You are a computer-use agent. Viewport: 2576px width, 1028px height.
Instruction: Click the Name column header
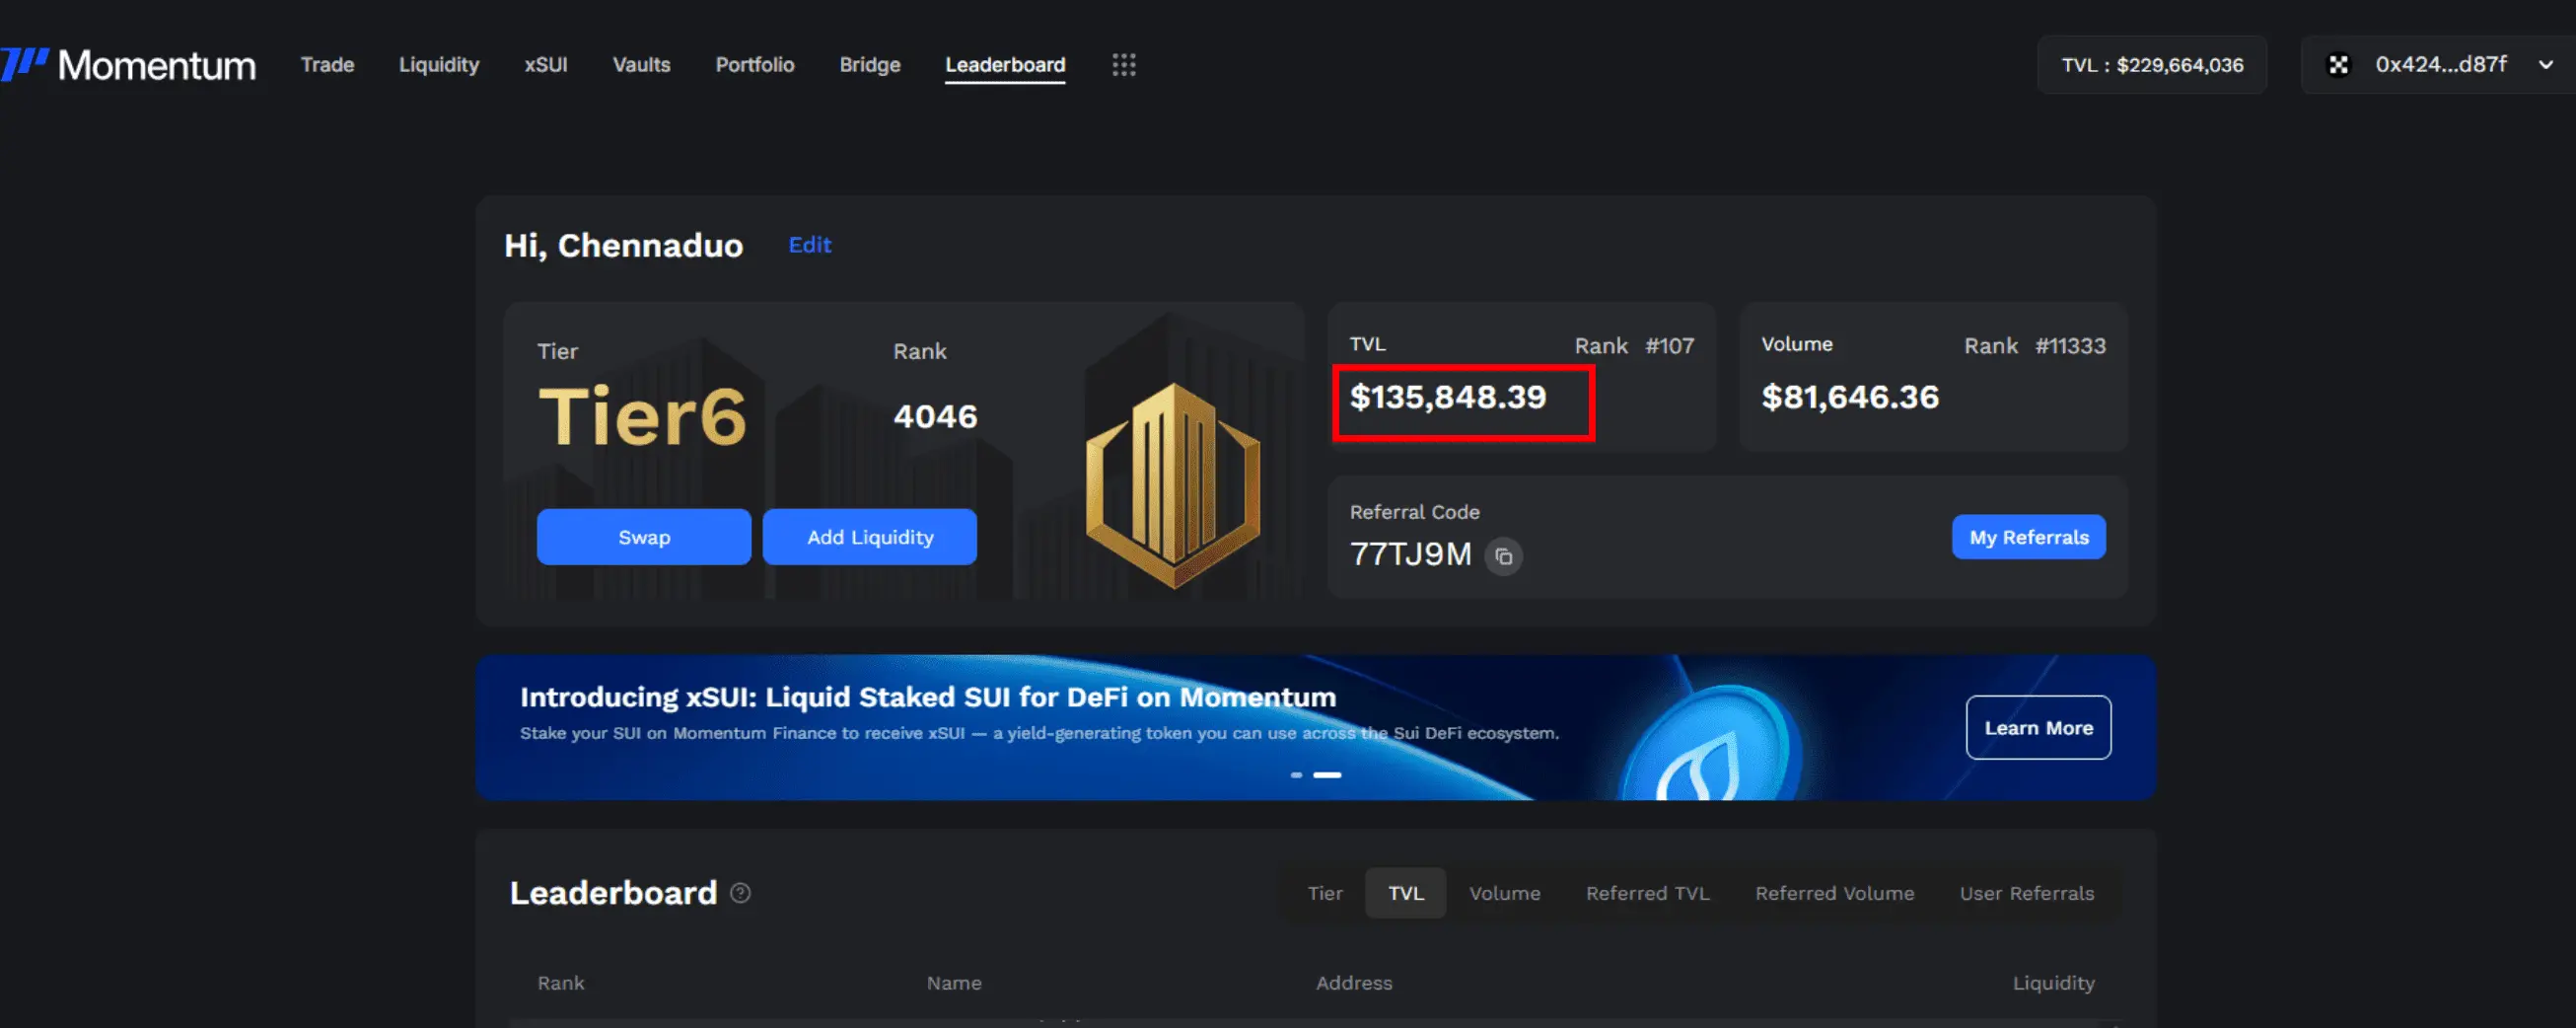click(x=954, y=983)
